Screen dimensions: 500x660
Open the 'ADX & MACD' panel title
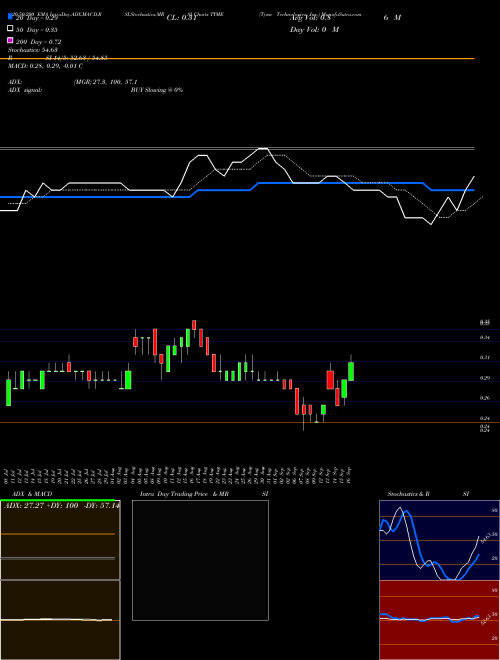32,494
